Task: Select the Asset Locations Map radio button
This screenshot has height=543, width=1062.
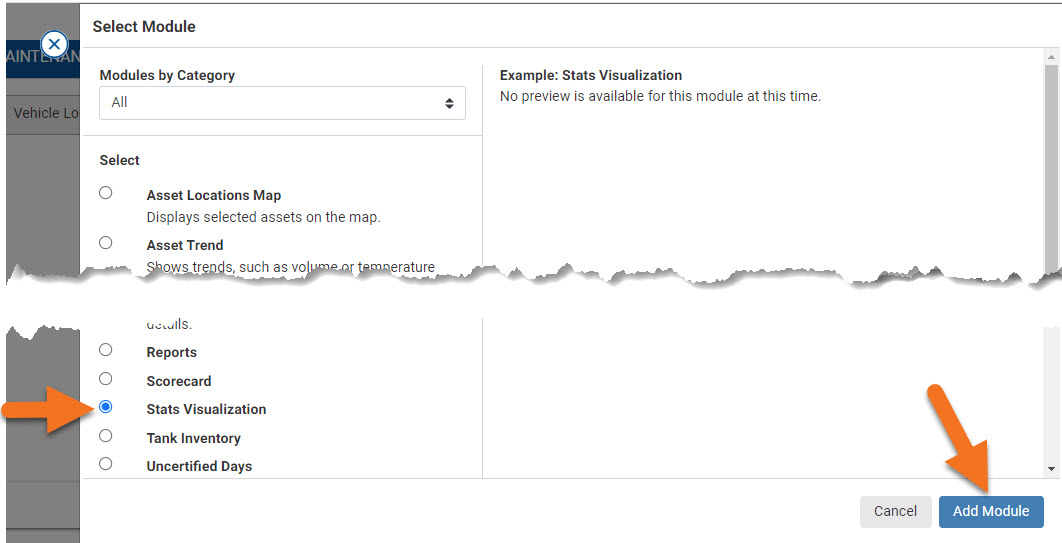Action: point(106,193)
